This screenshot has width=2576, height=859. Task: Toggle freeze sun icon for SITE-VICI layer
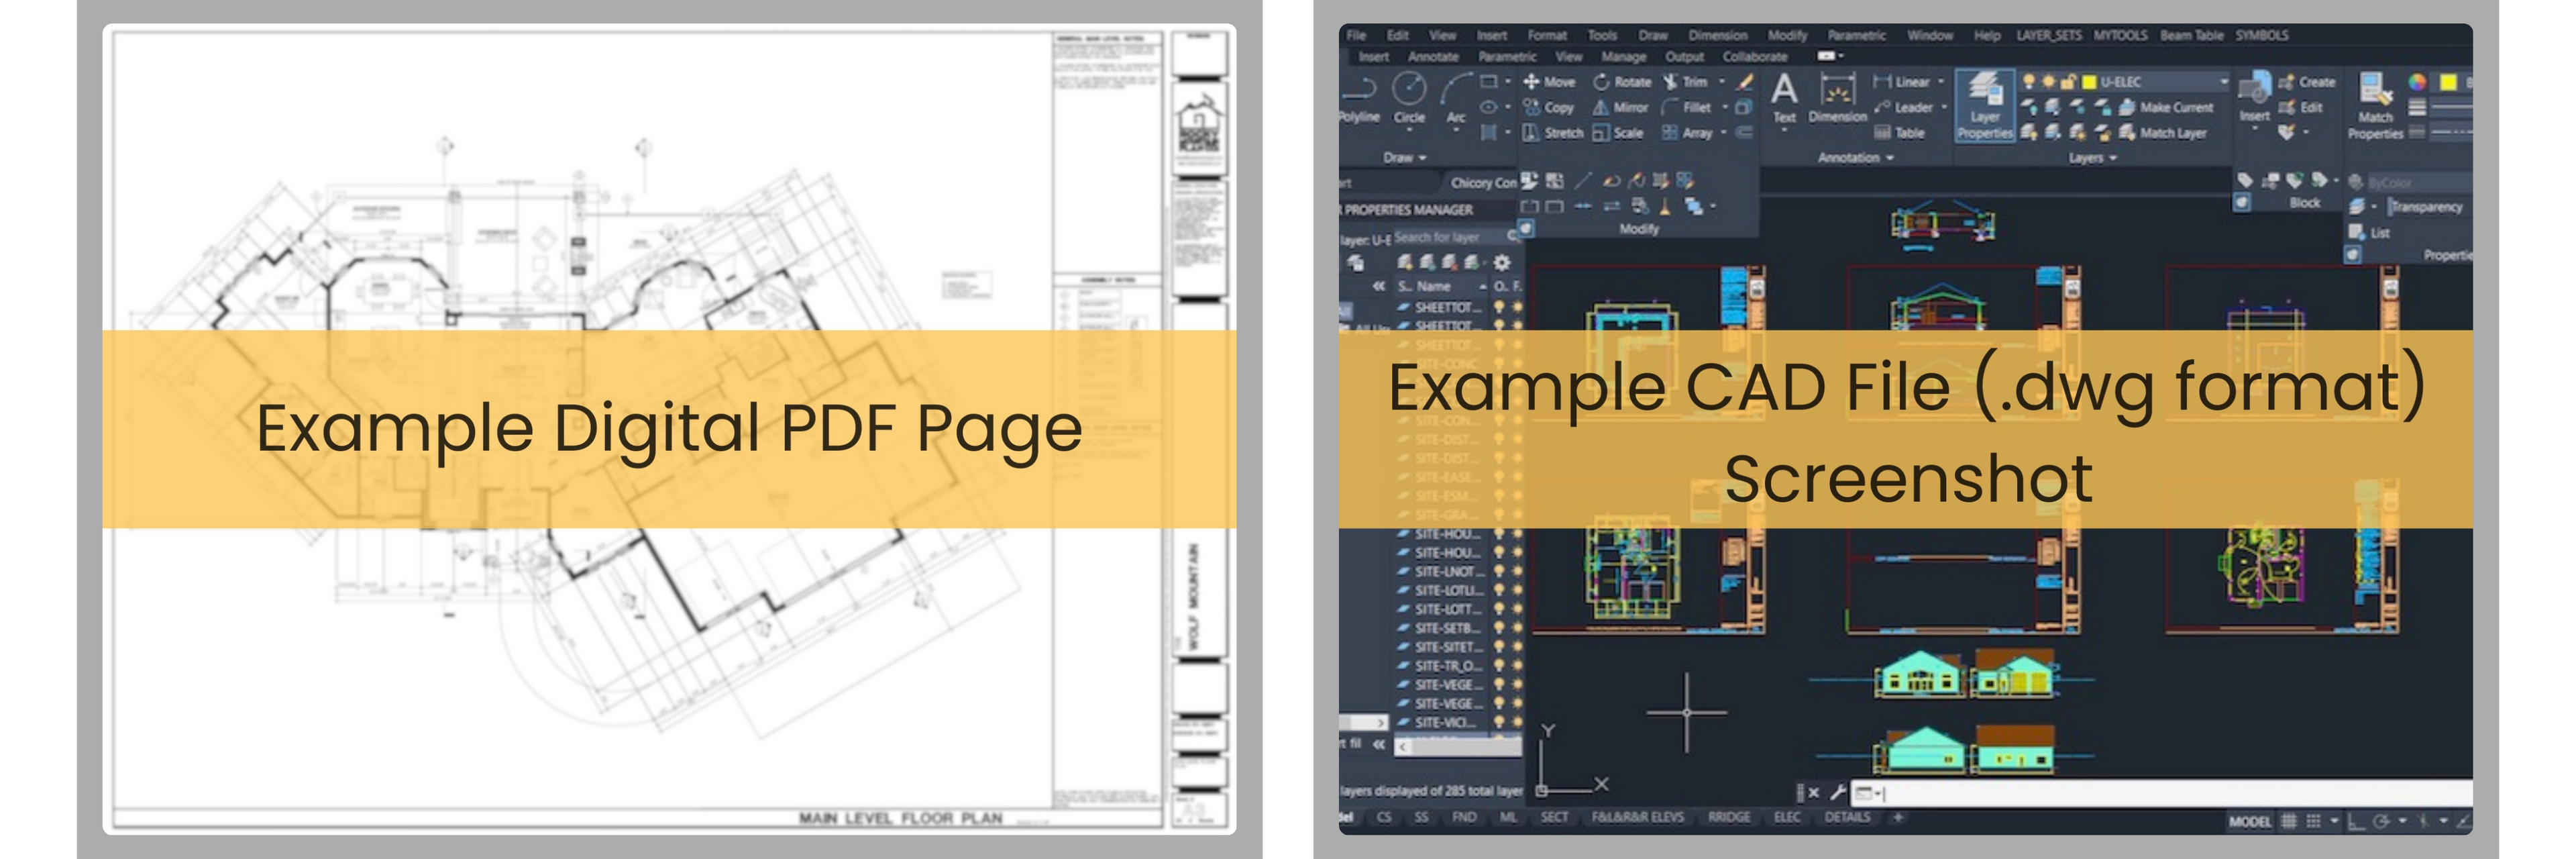1517,722
